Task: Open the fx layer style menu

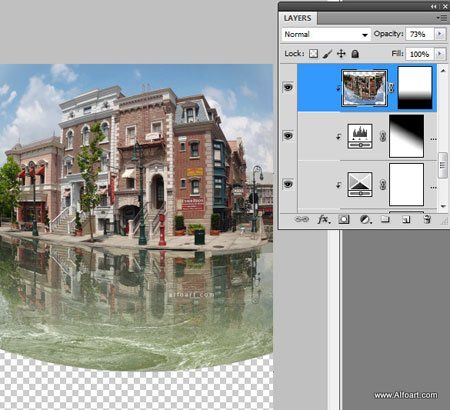Action: tap(323, 219)
